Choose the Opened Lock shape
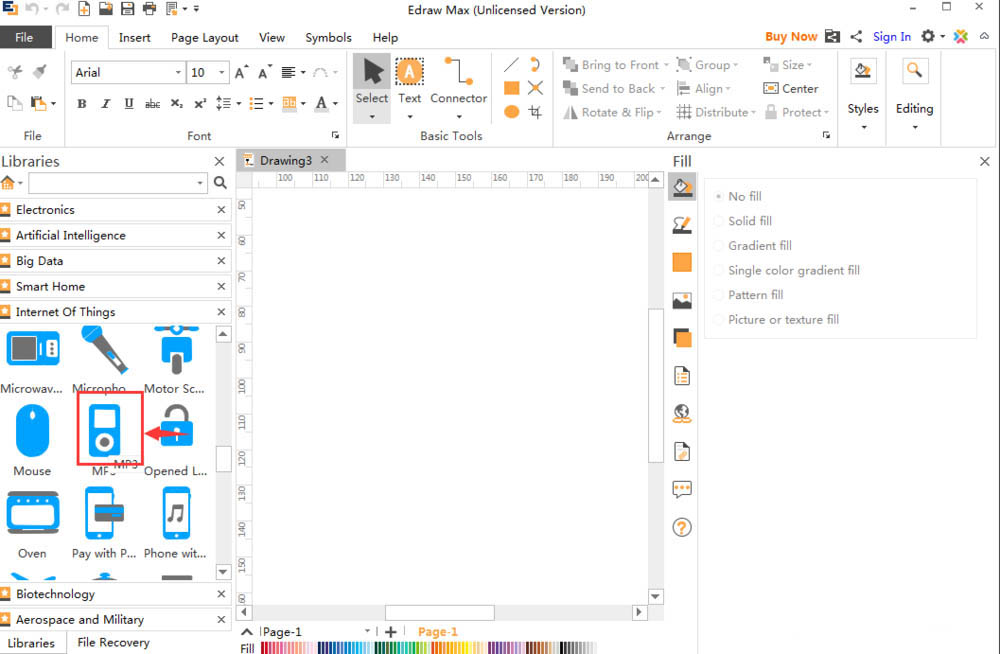 [x=176, y=428]
